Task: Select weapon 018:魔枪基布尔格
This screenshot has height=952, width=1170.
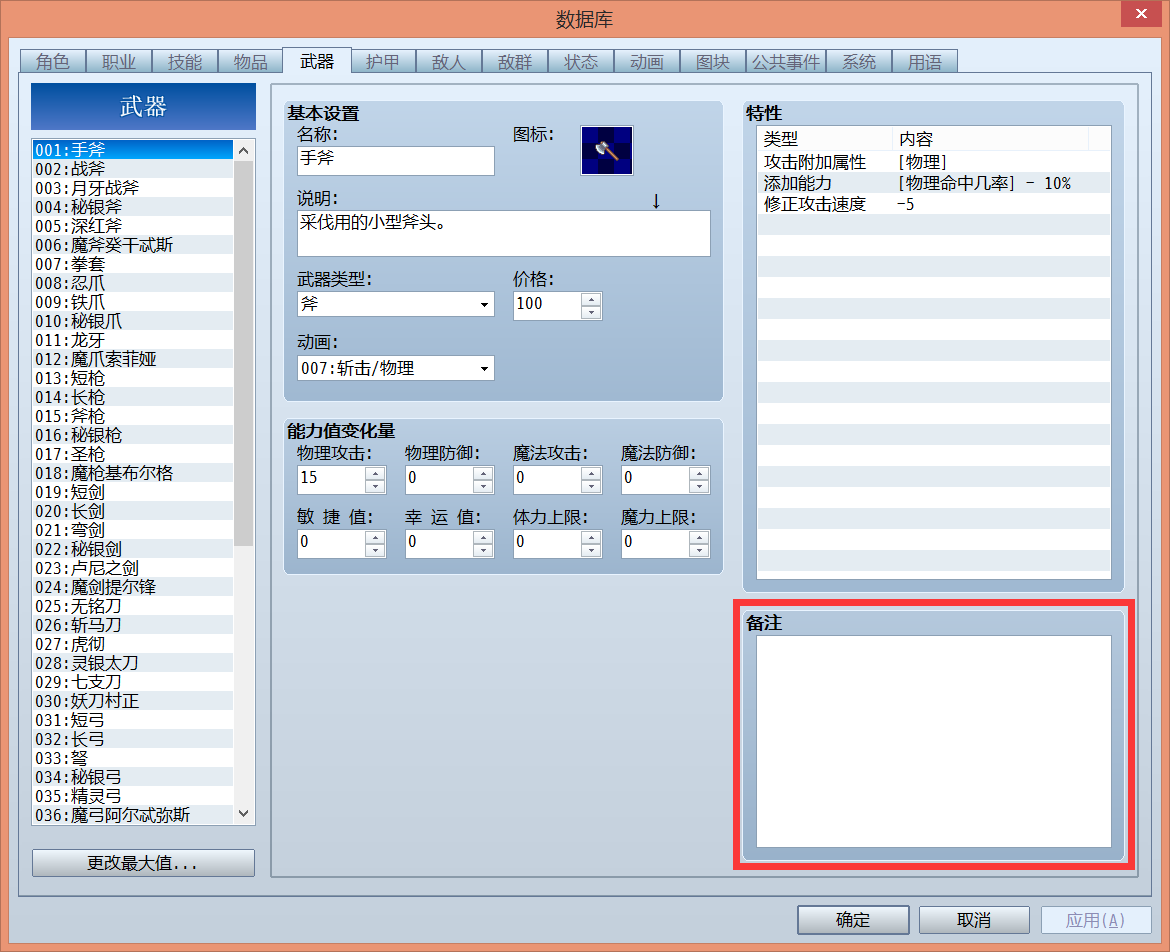Action: (133, 473)
